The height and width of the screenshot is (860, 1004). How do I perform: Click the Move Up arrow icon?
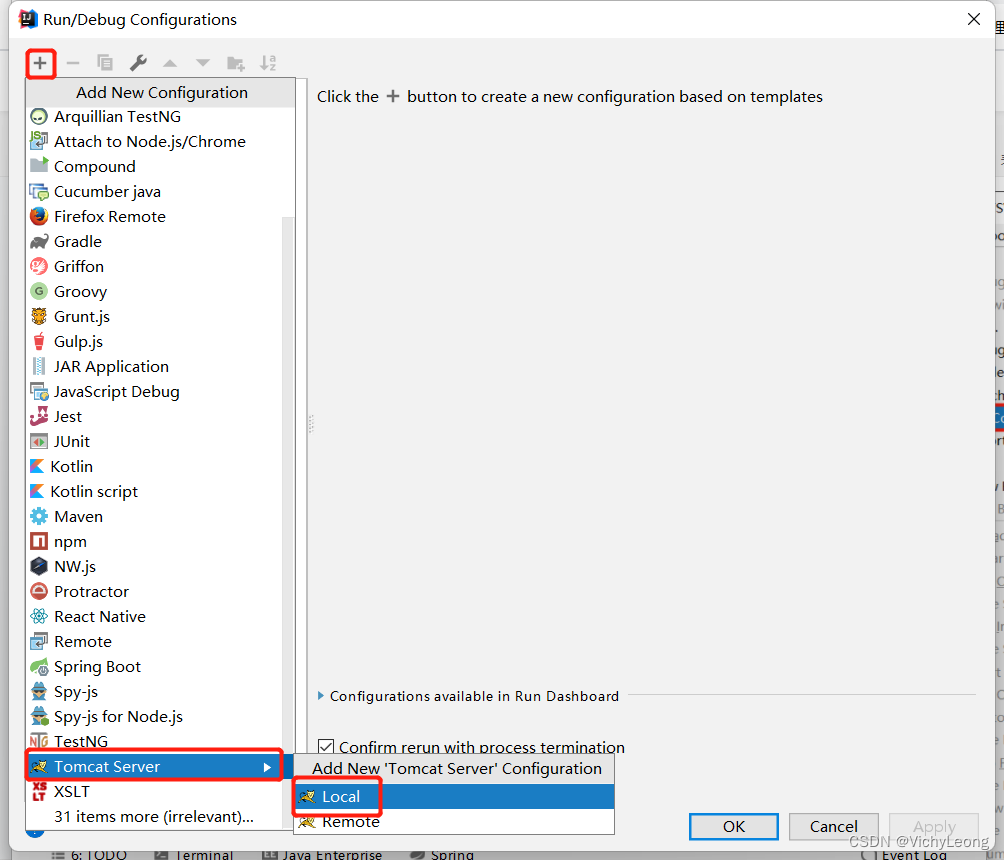170,63
